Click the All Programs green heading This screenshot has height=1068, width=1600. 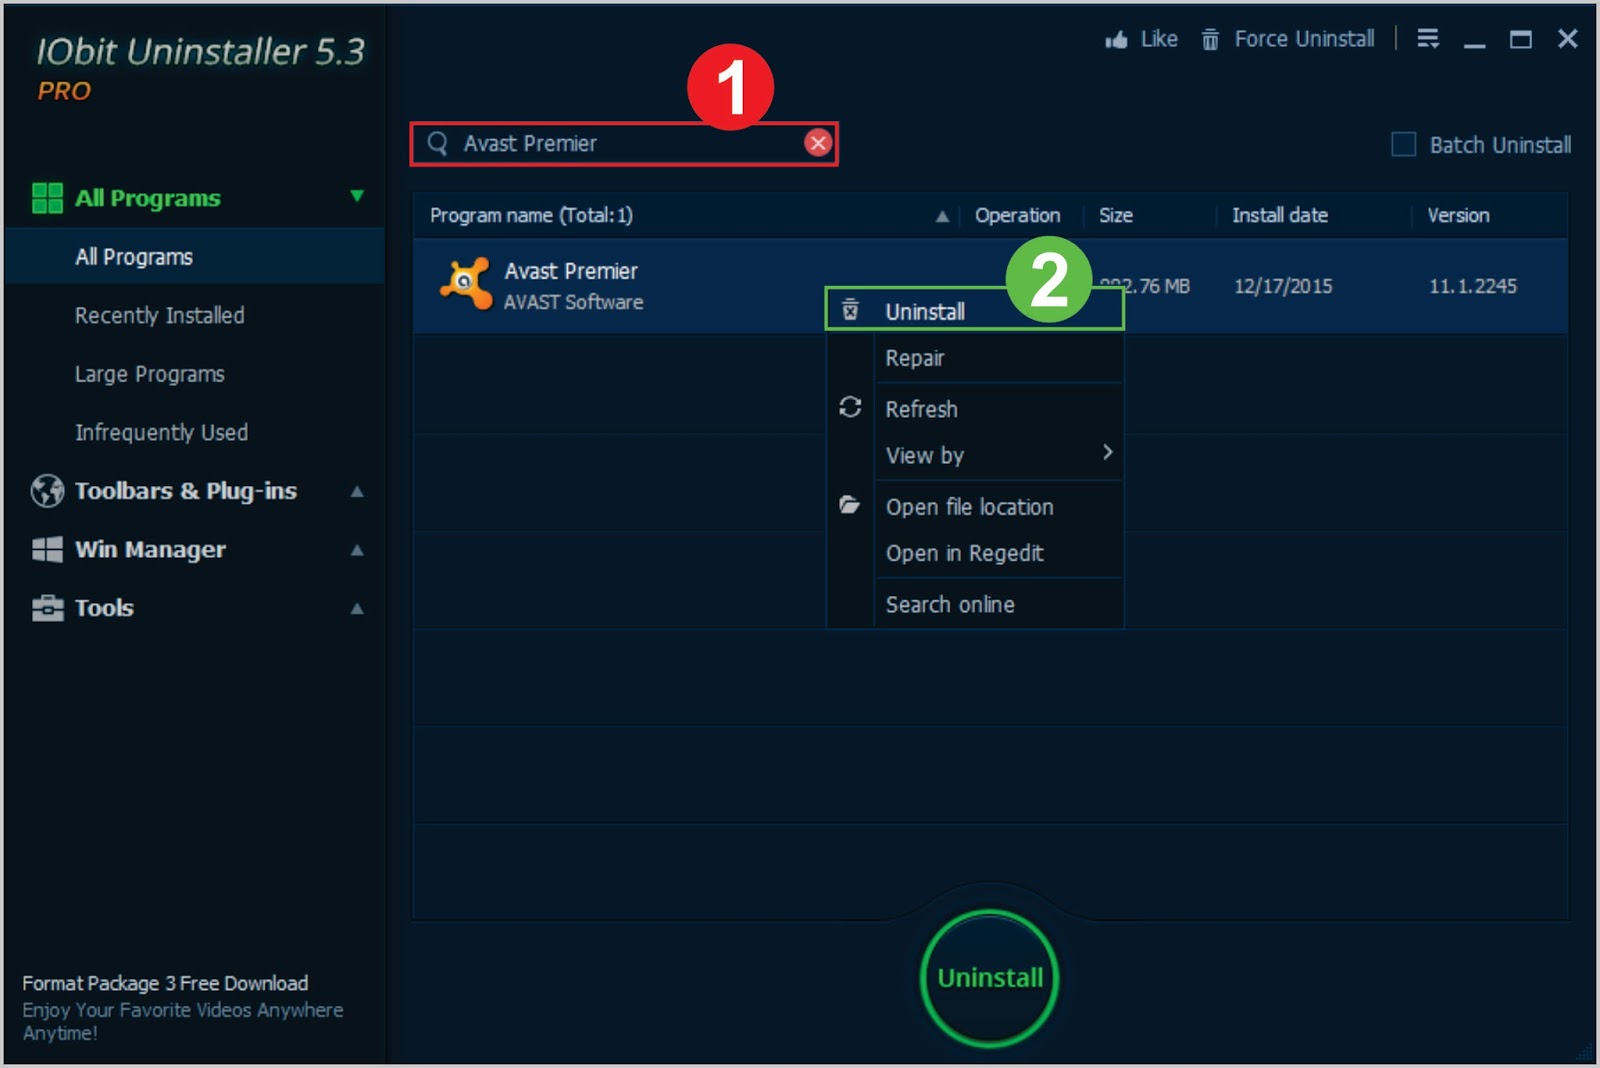[148, 198]
